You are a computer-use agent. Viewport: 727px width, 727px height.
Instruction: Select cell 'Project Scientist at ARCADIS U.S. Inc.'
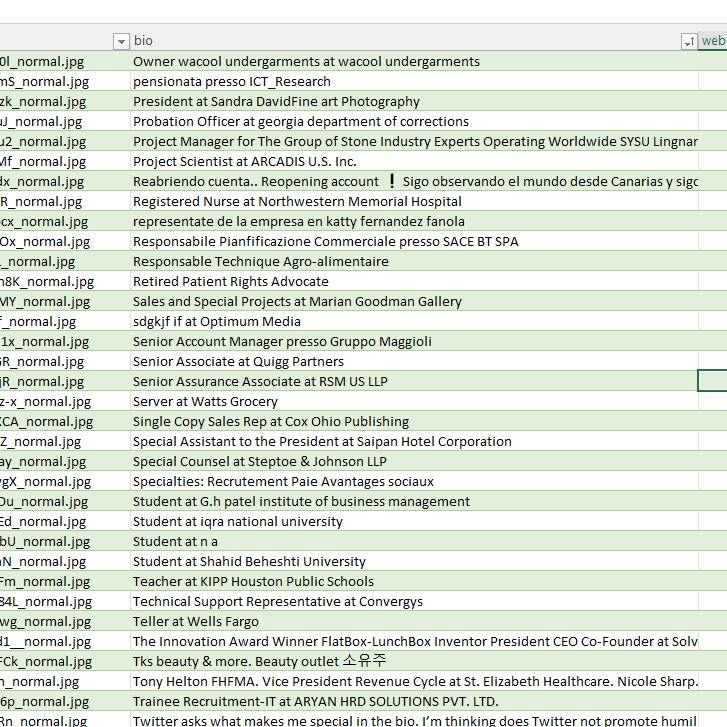coord(414,161)
